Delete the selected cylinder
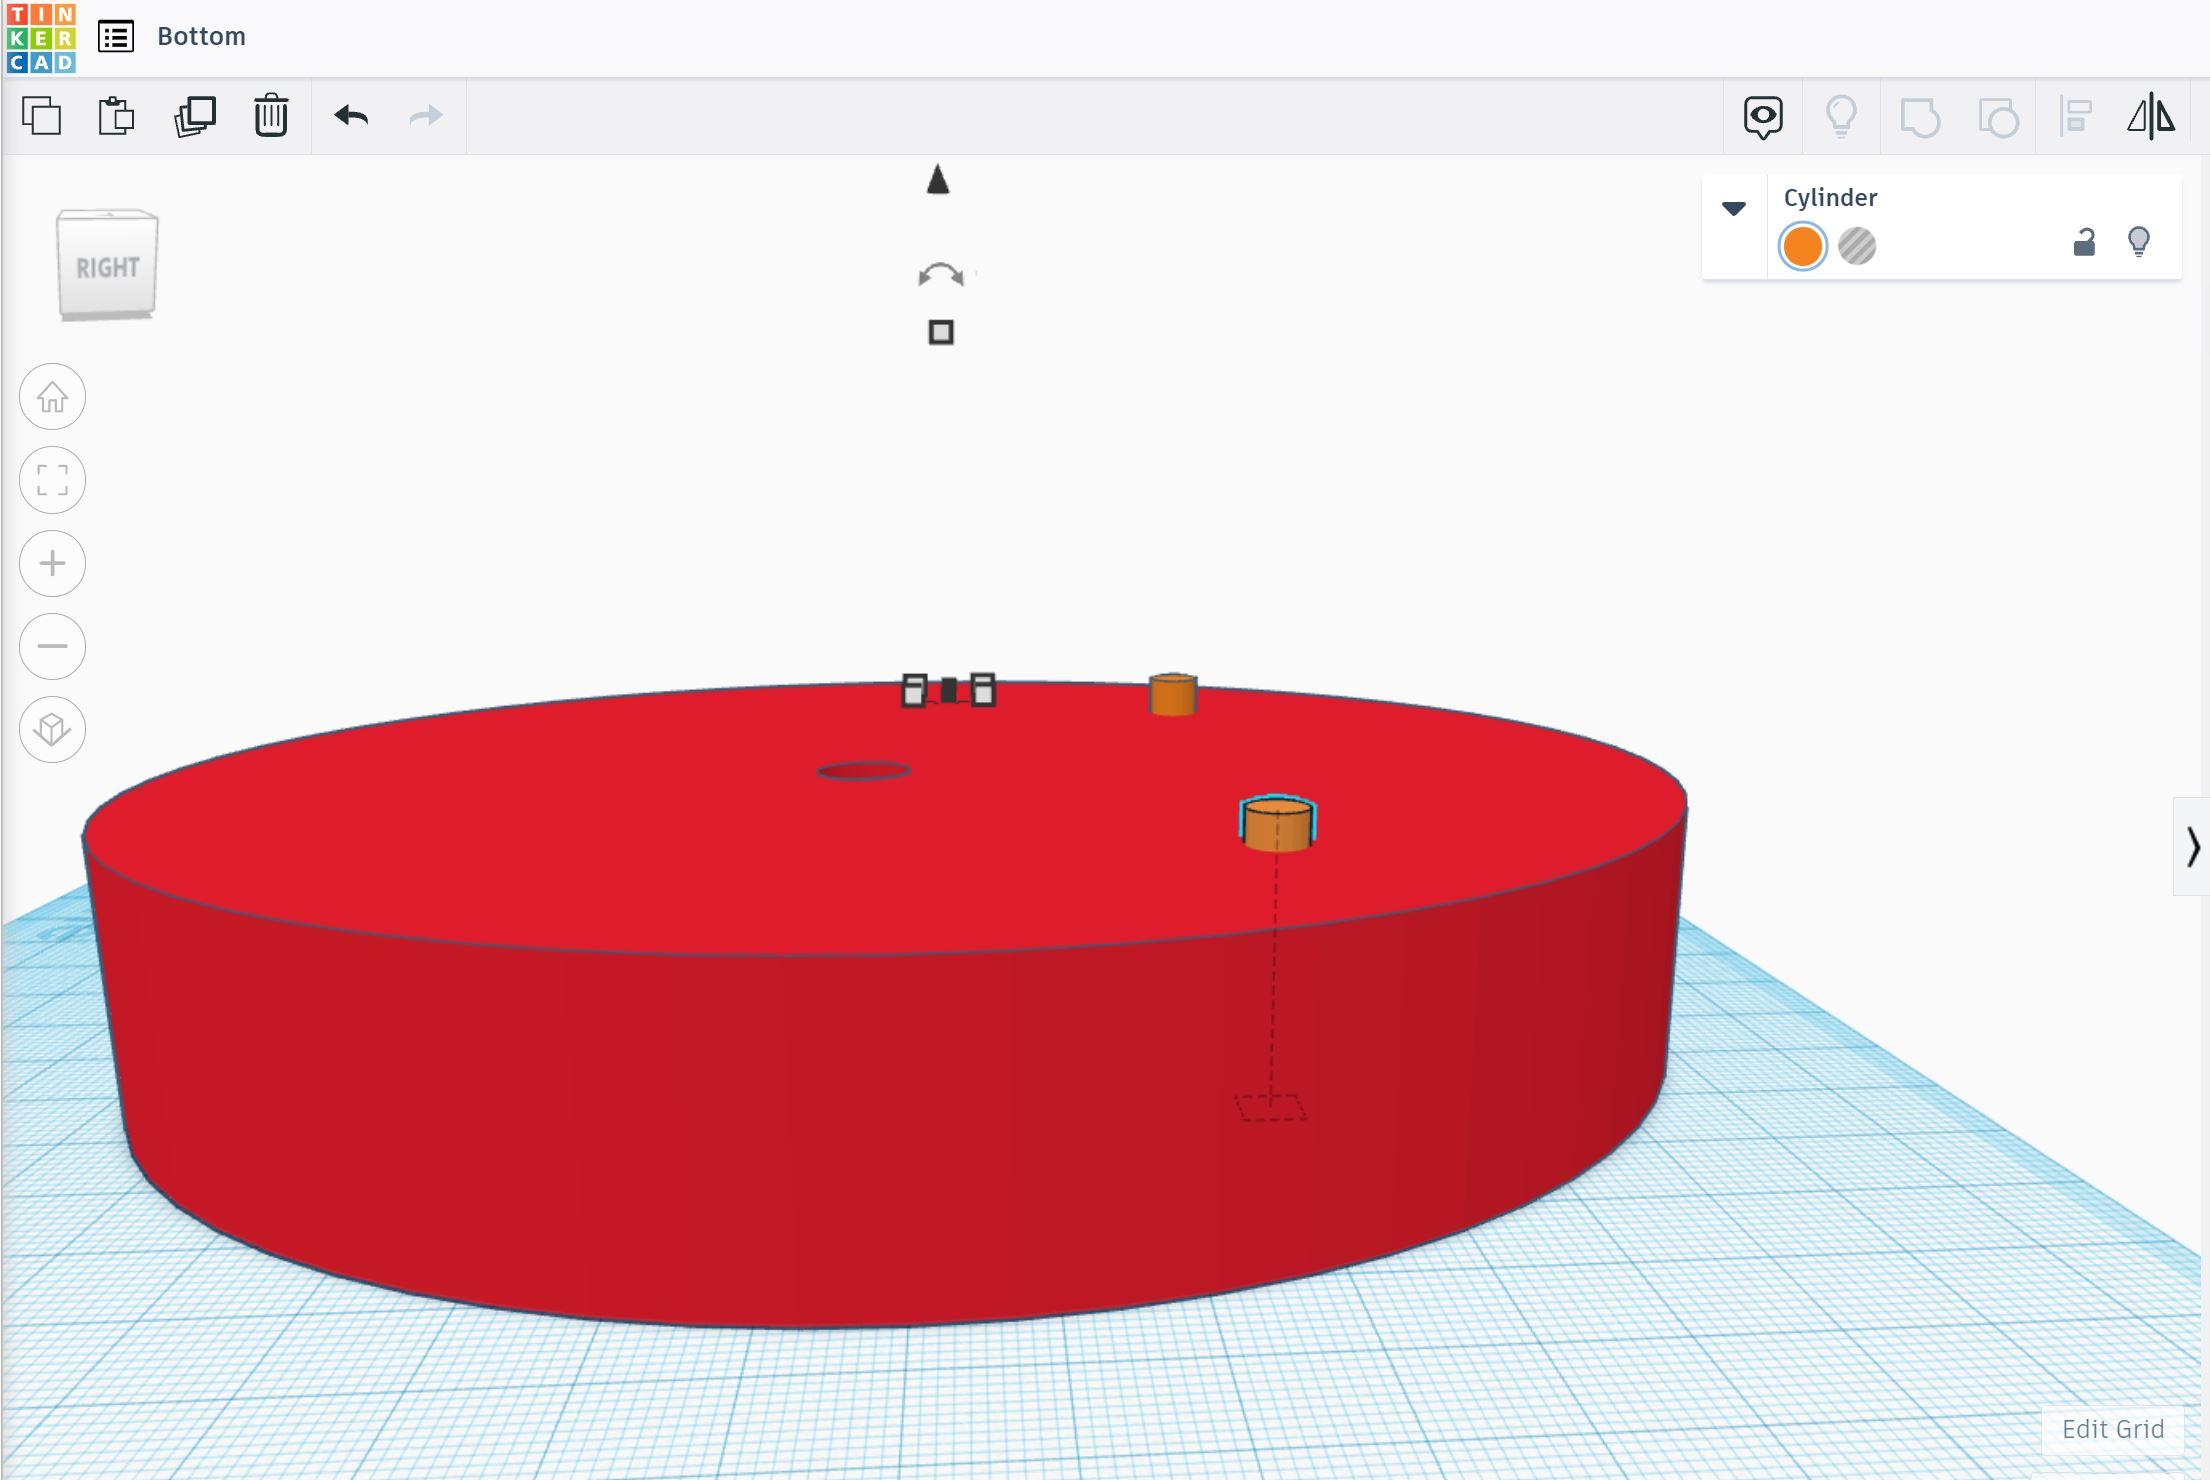Viewport: 2210px width, 1480px height. pos(271,116)
